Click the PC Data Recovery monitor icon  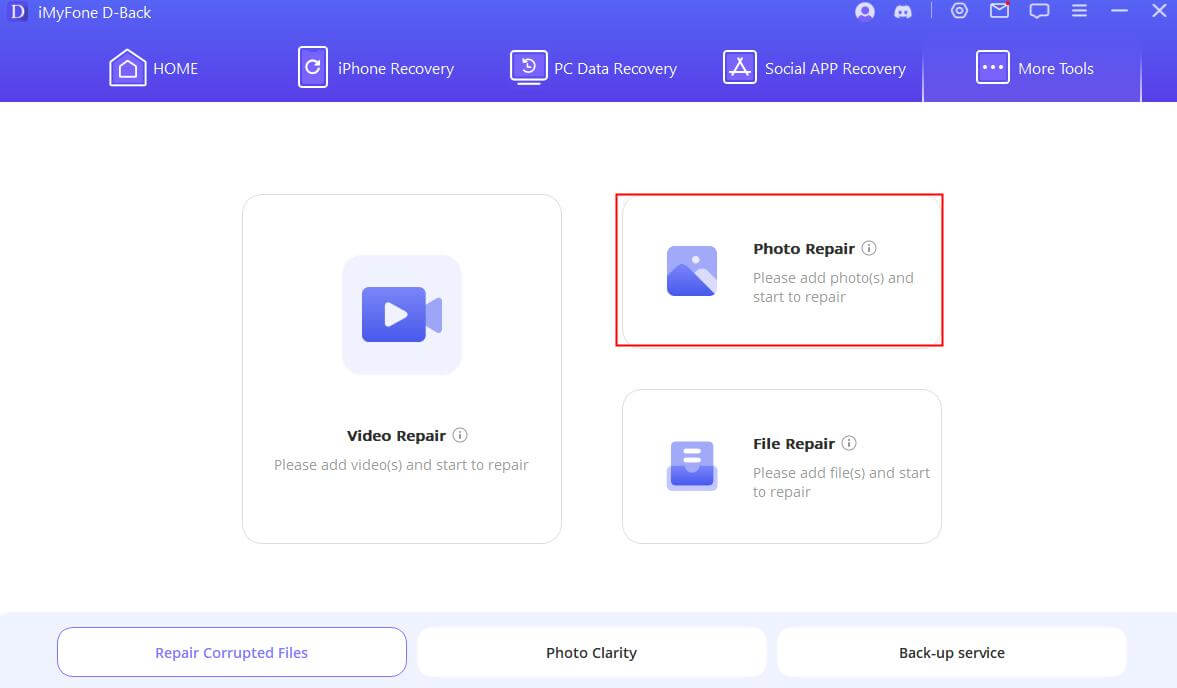pyautogui.click(x=528, y=68)
